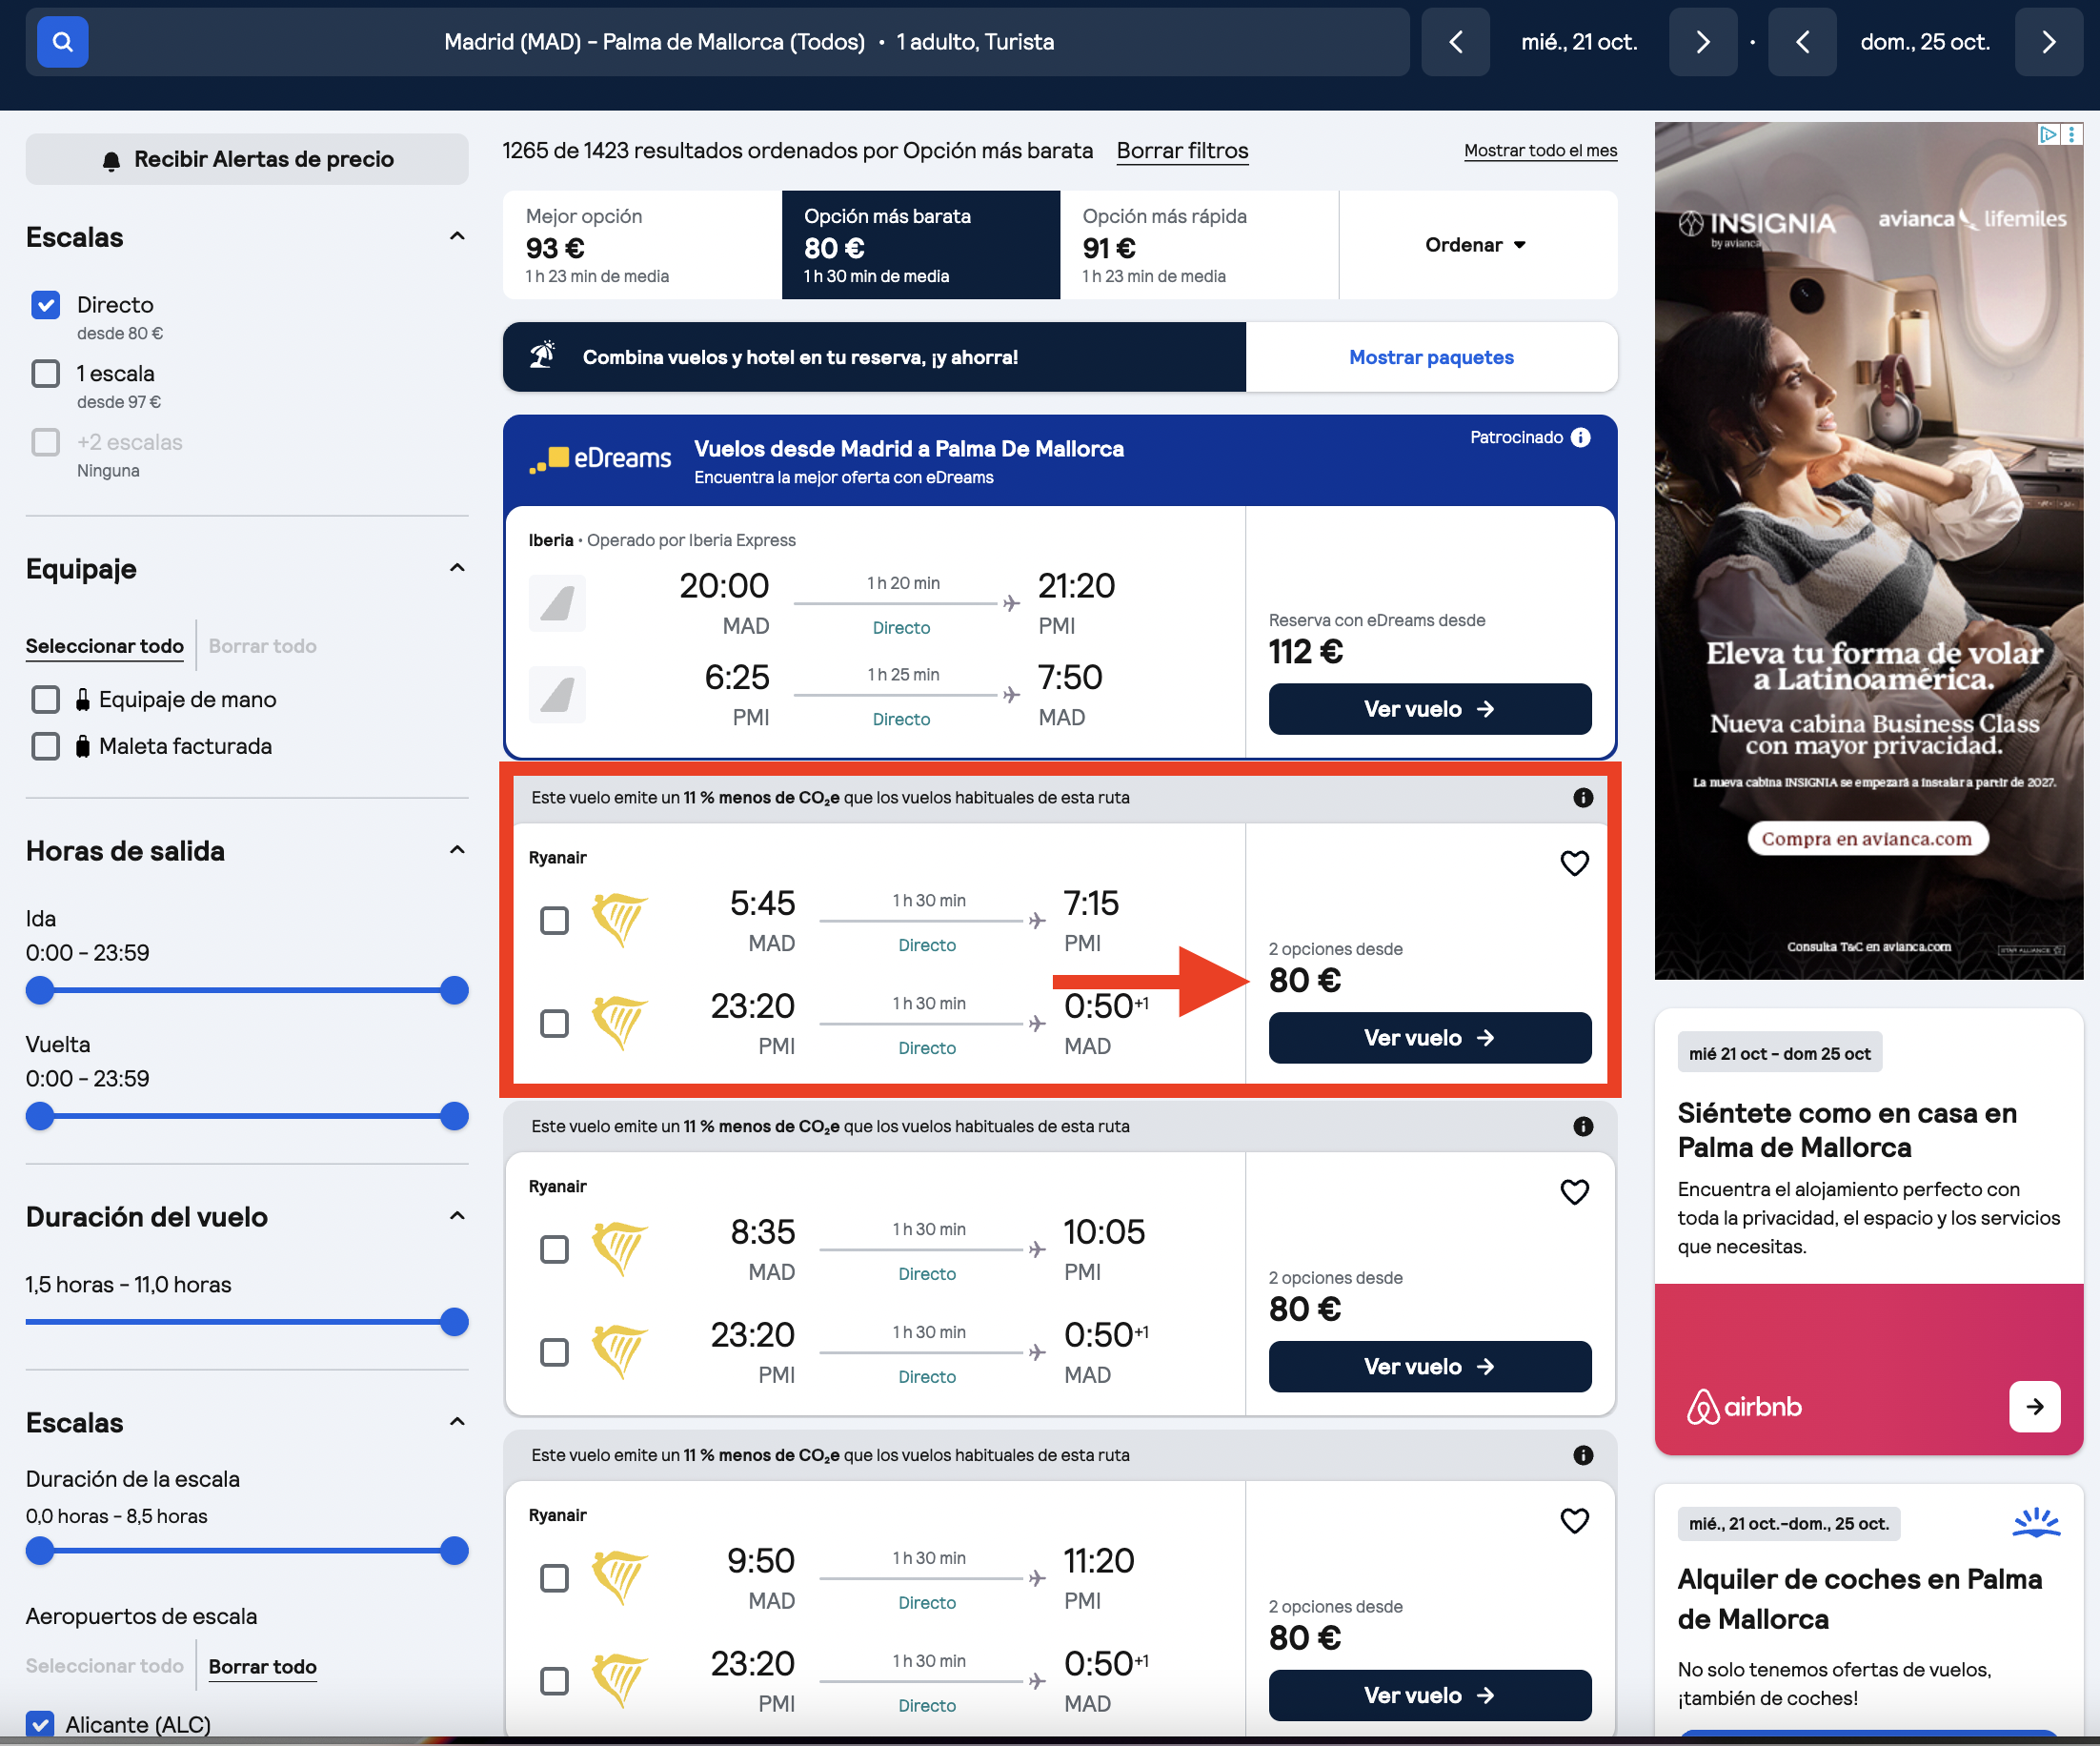Screen dimensions: 2100x1746
Task: Favorite the 9:50 Ryanair flight with heart
Action: point(1574,1521)
